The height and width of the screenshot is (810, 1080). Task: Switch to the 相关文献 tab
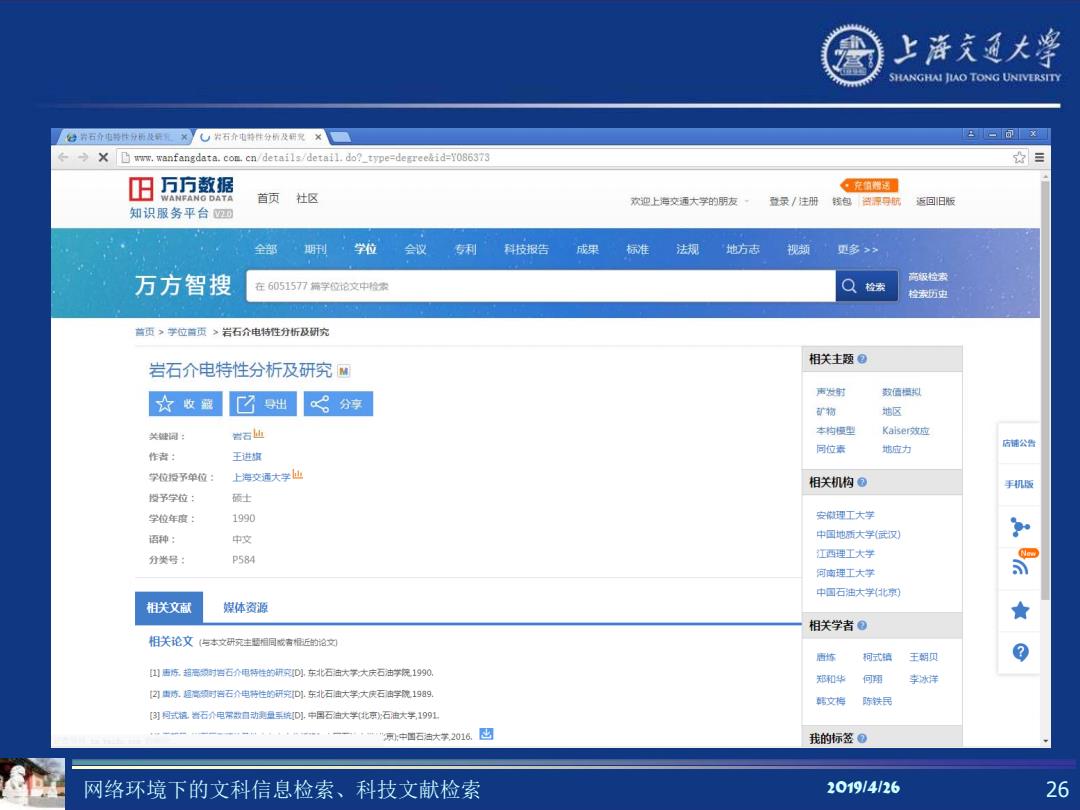point(169,608)
